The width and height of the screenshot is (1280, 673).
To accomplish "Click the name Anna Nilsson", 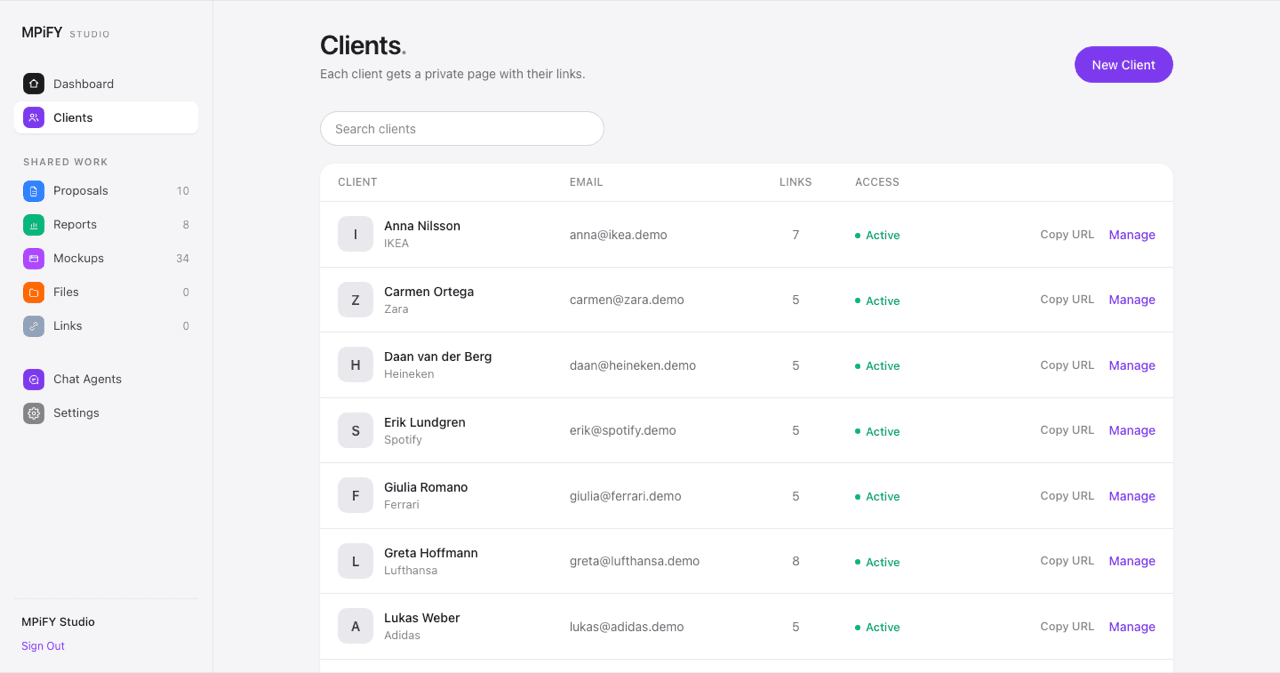I will (422, 226).
